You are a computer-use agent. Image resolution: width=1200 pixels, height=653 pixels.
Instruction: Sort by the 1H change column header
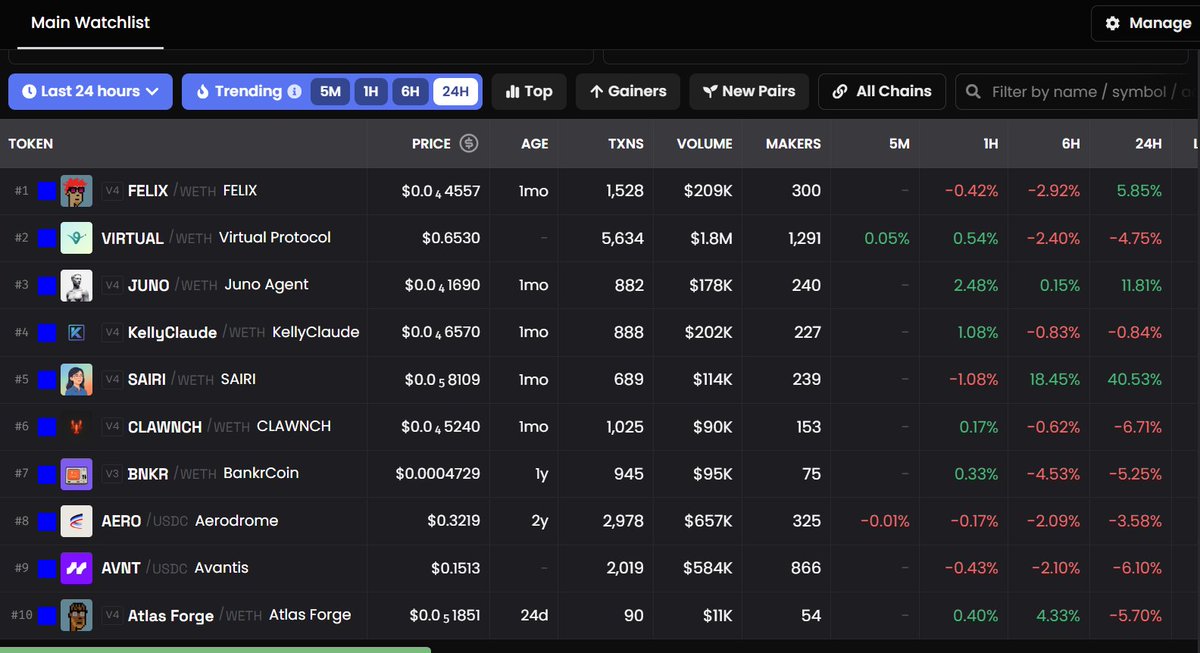pos(990,144)
